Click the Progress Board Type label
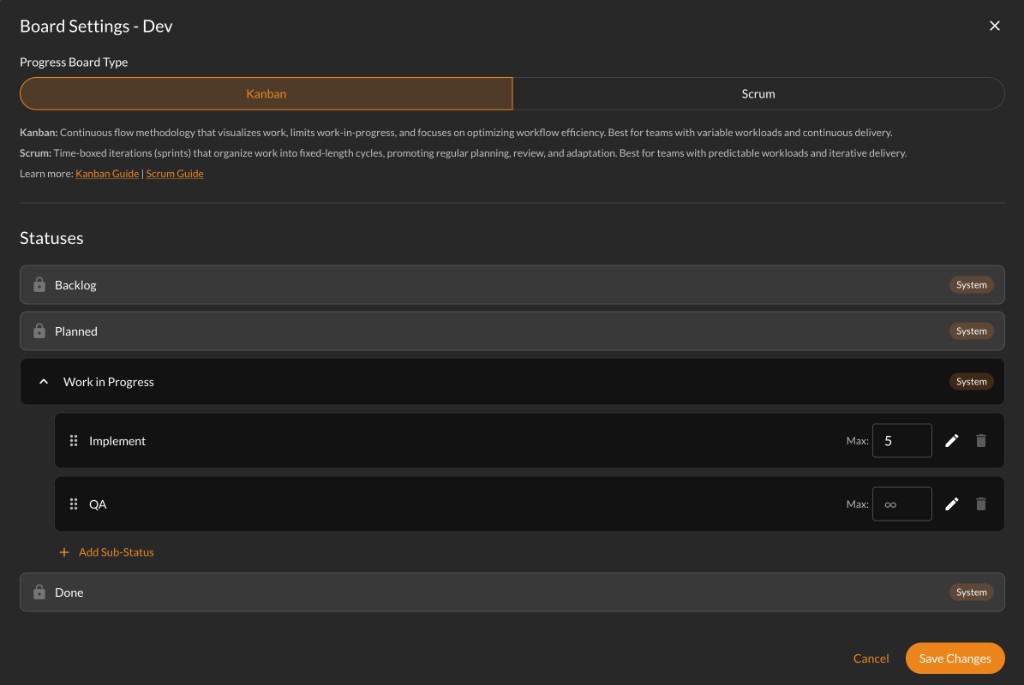 (74, 62)
